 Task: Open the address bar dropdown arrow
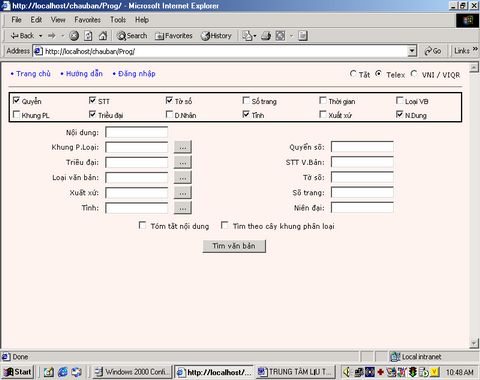click(412, 51)
